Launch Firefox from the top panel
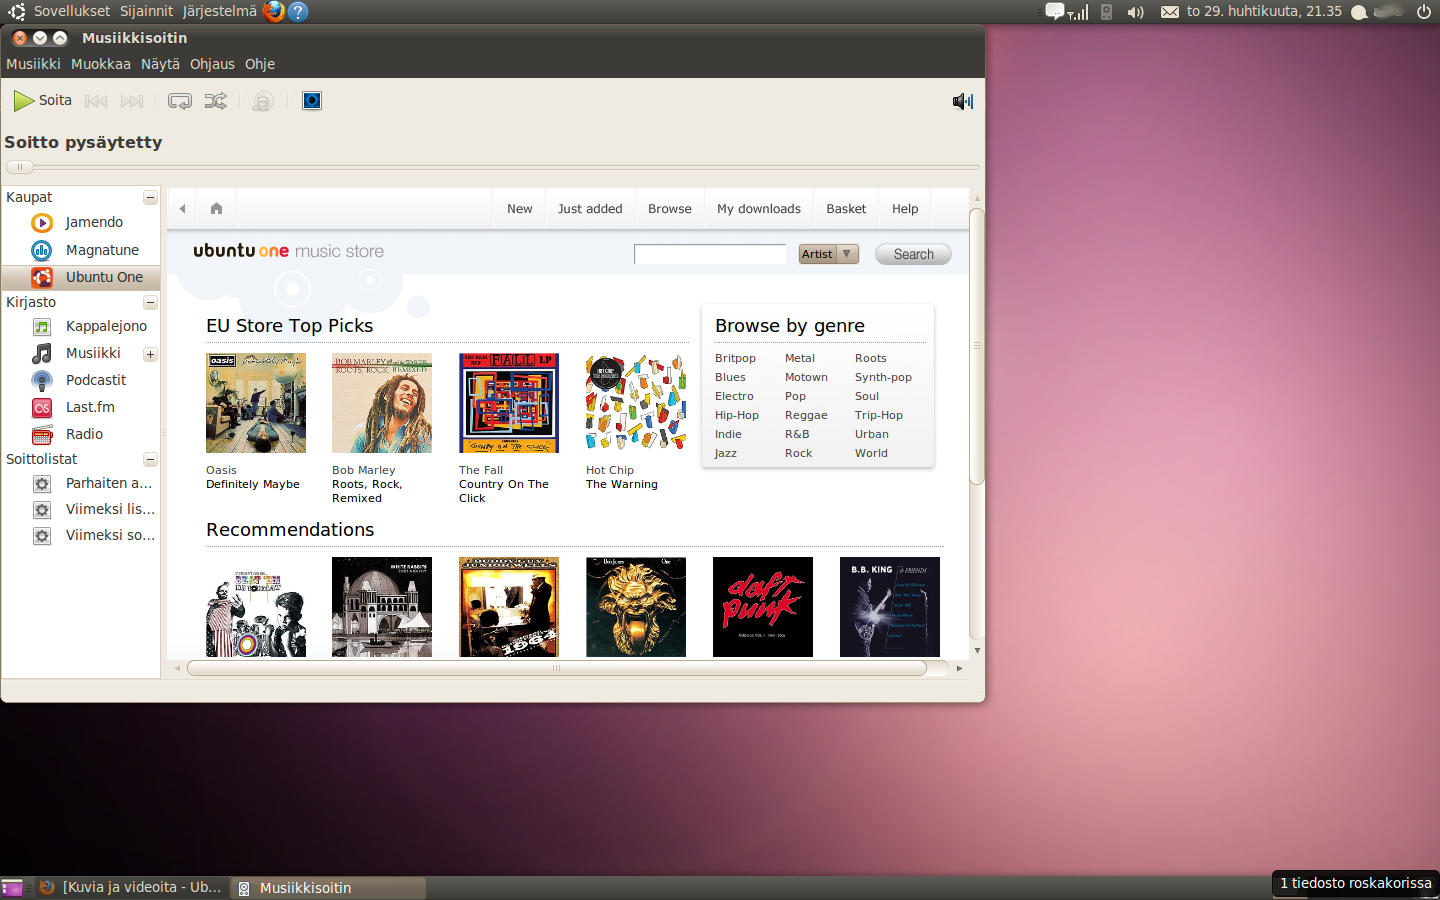The height and width of the screenshot is (900, 1440). pyautogui.click(x=273, y=12)
